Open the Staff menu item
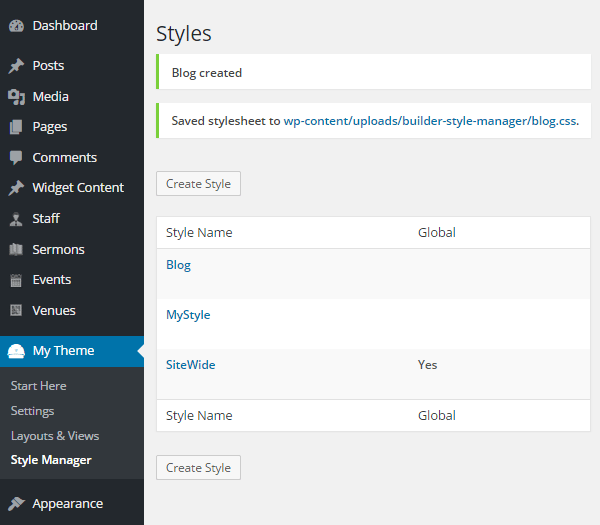Image resolution: width=600 pixels, height=525 pixels. point(72,219)
